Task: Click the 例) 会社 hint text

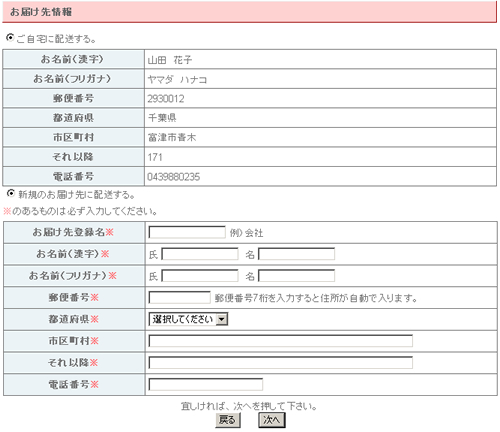Action: tap(246, 233)
